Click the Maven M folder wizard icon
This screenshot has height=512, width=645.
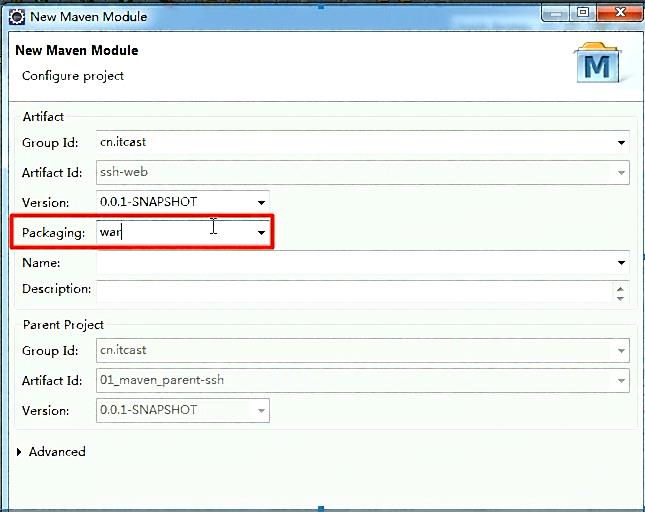(x=597, y=62)
